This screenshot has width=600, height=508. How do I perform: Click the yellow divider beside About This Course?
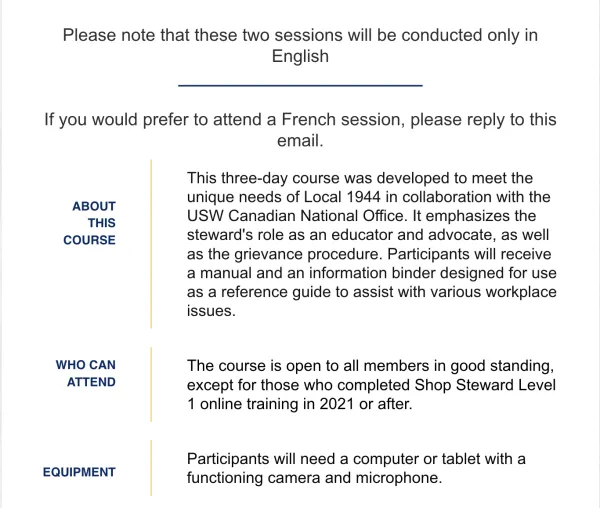pos(151,244)
